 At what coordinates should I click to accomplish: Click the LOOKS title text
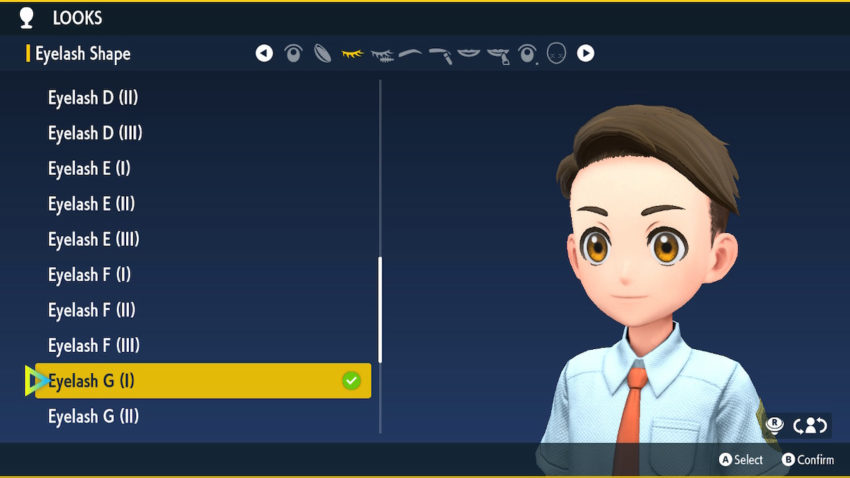(x=78, y=18)
